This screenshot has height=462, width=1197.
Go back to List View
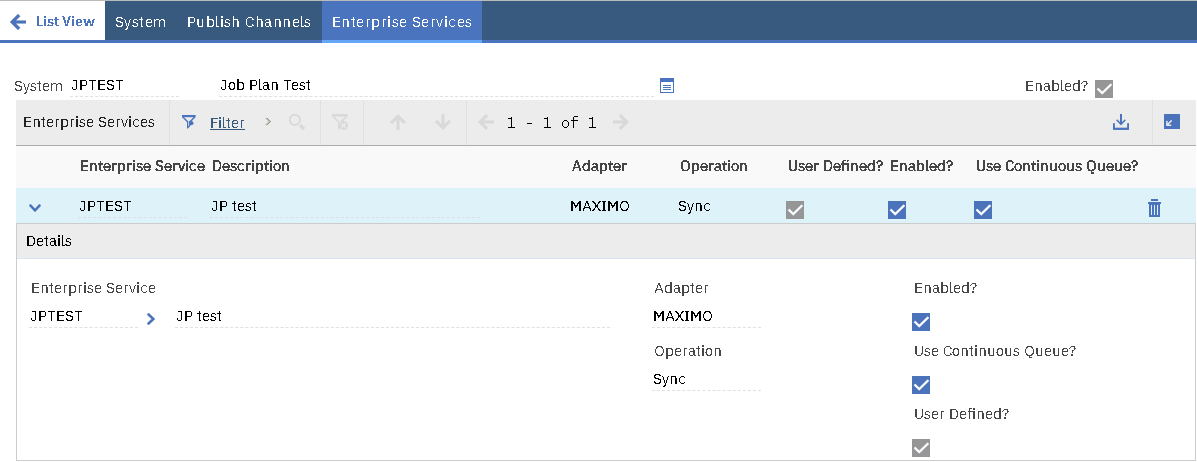pyautogui.click(x=52, y=21)
